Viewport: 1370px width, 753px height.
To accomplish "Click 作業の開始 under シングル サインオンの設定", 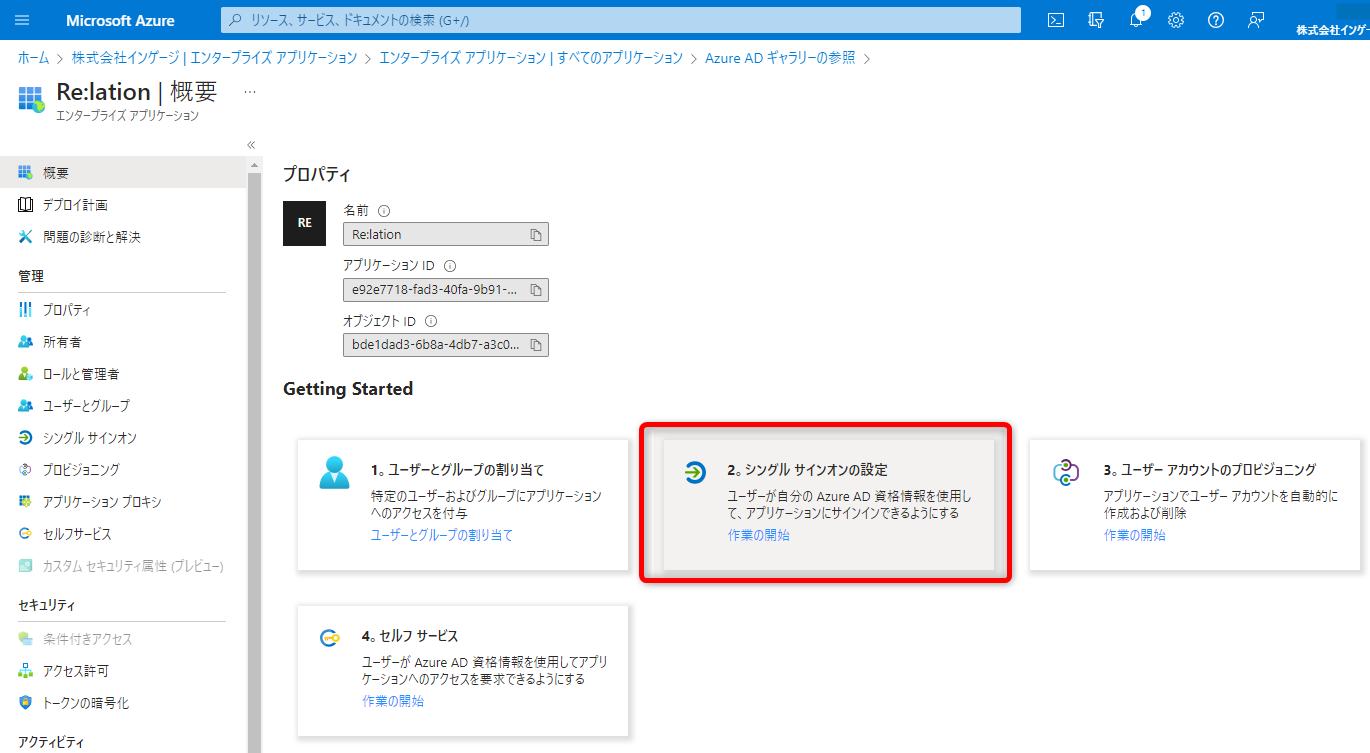I will pos(758,535).
